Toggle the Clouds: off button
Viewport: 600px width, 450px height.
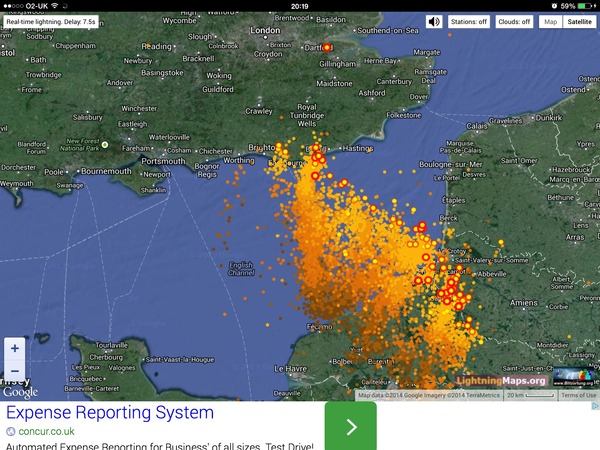click(513, 21)
